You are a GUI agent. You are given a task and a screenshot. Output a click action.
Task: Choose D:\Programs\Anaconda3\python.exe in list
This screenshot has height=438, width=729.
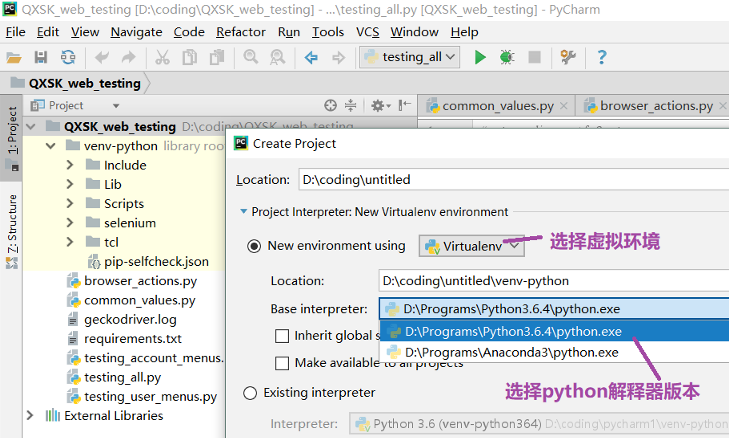pyautogui.click(x=554, y=352)
